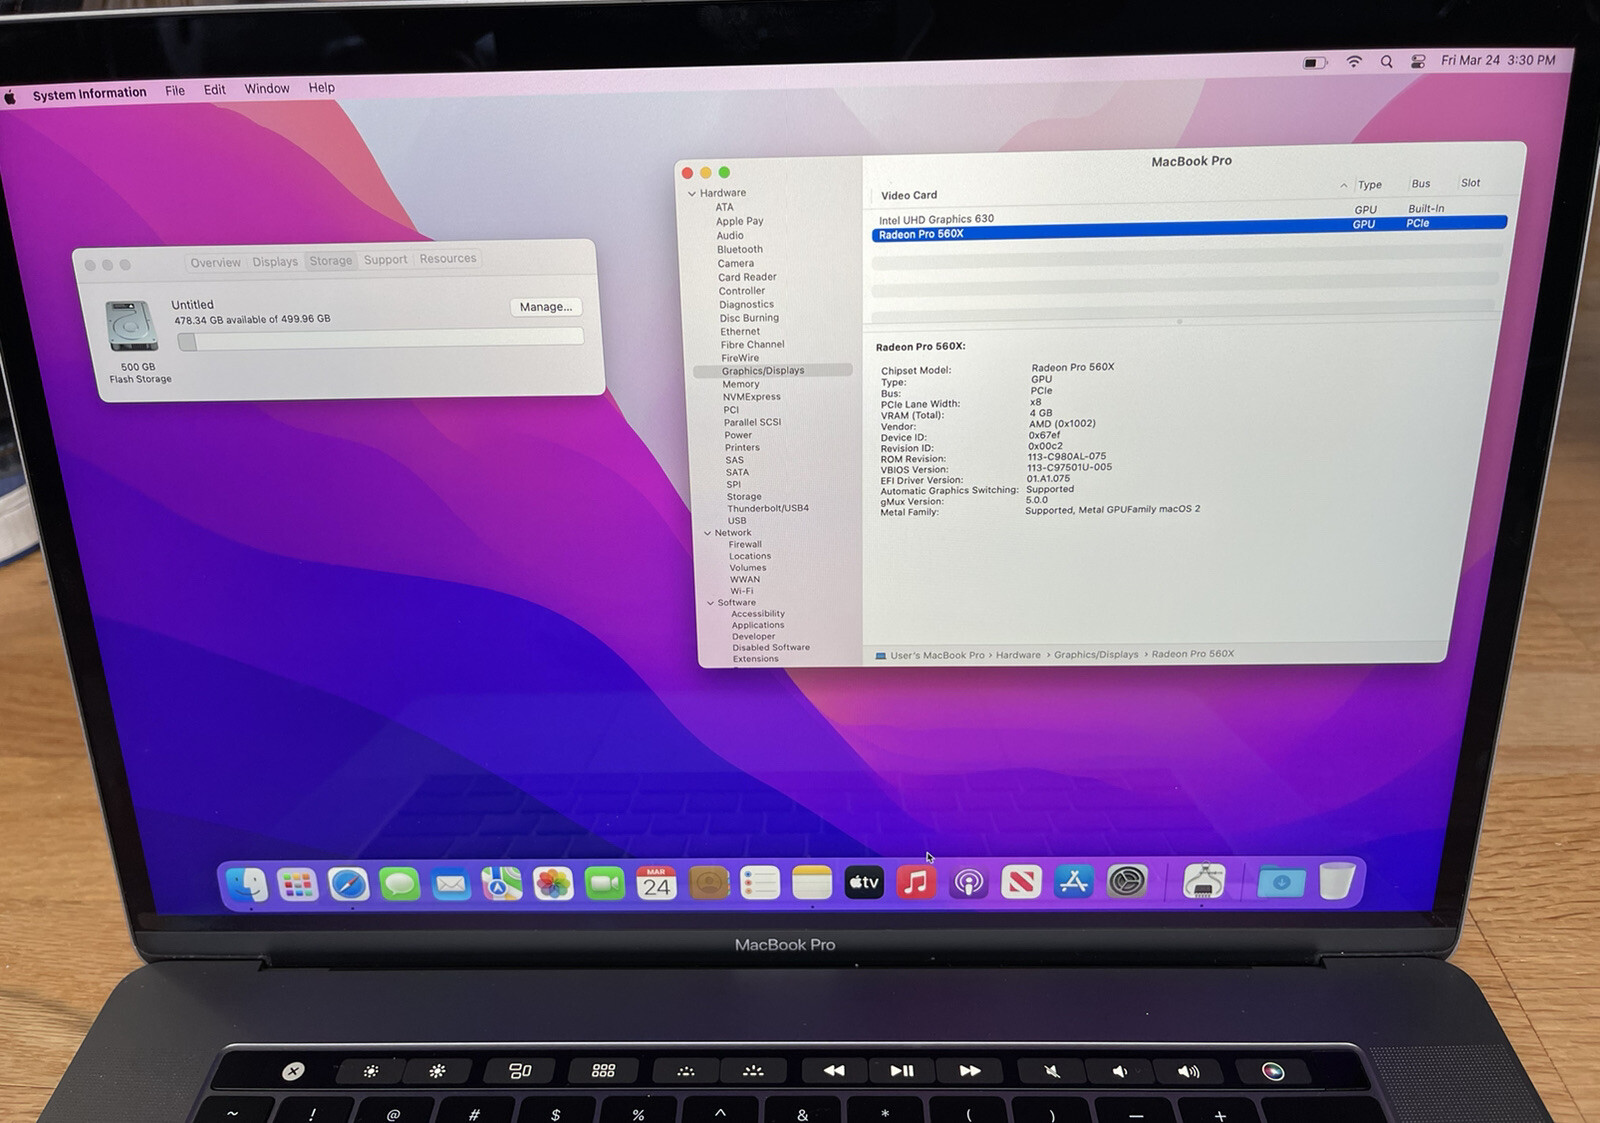Open the Window menu
This screenshot has width=1600, height=1123.
pos(267,89)
